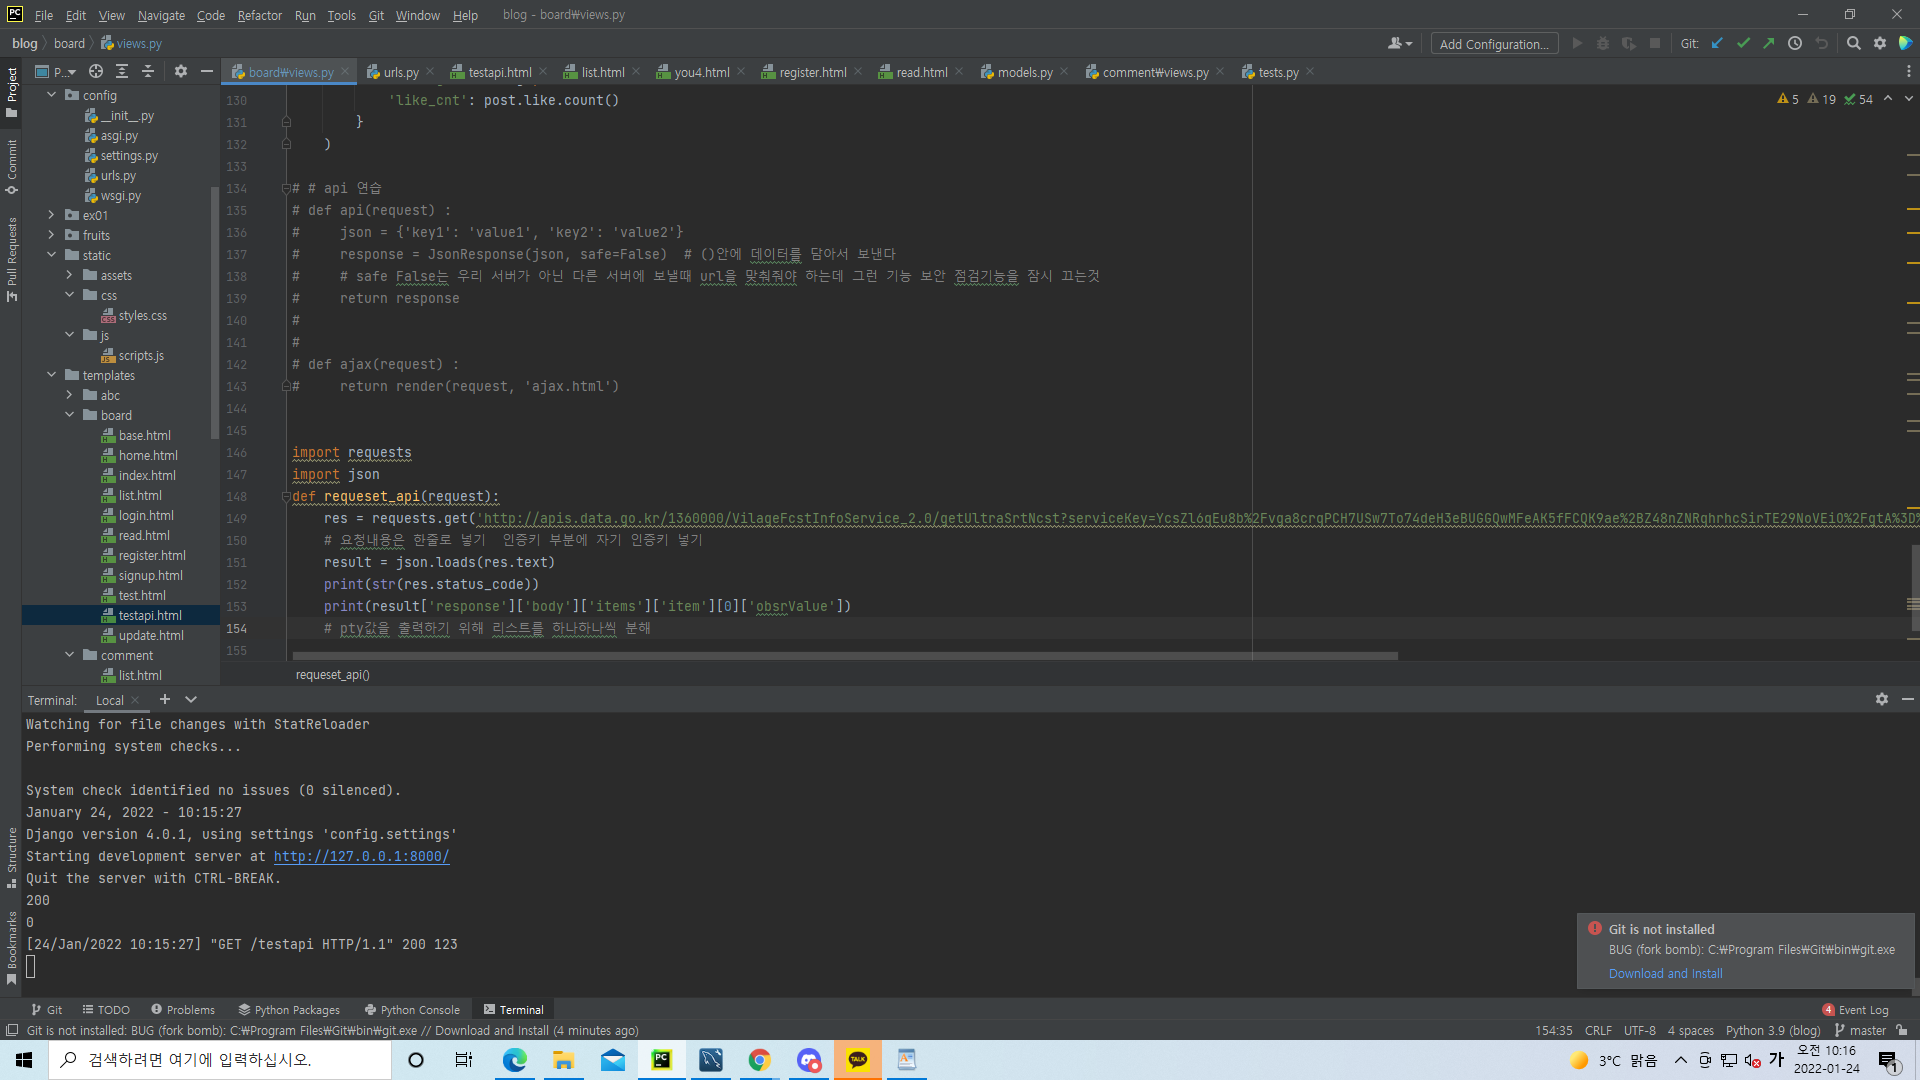The height and width of the screenshot is (1080, 1920).
Task: Click Python 3.9 (blog) interpreter widget
Action: point(1773,1031)
